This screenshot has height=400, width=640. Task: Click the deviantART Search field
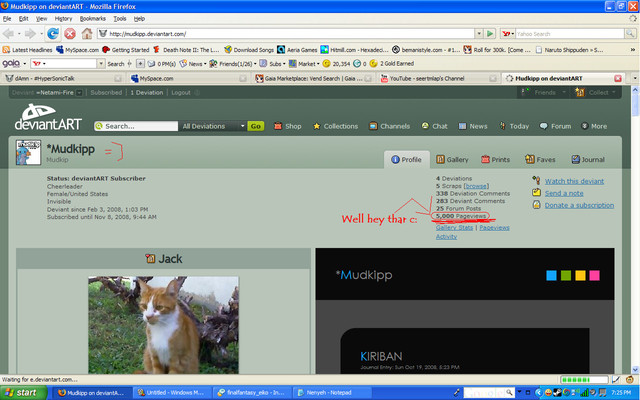[x=136, y=126]
